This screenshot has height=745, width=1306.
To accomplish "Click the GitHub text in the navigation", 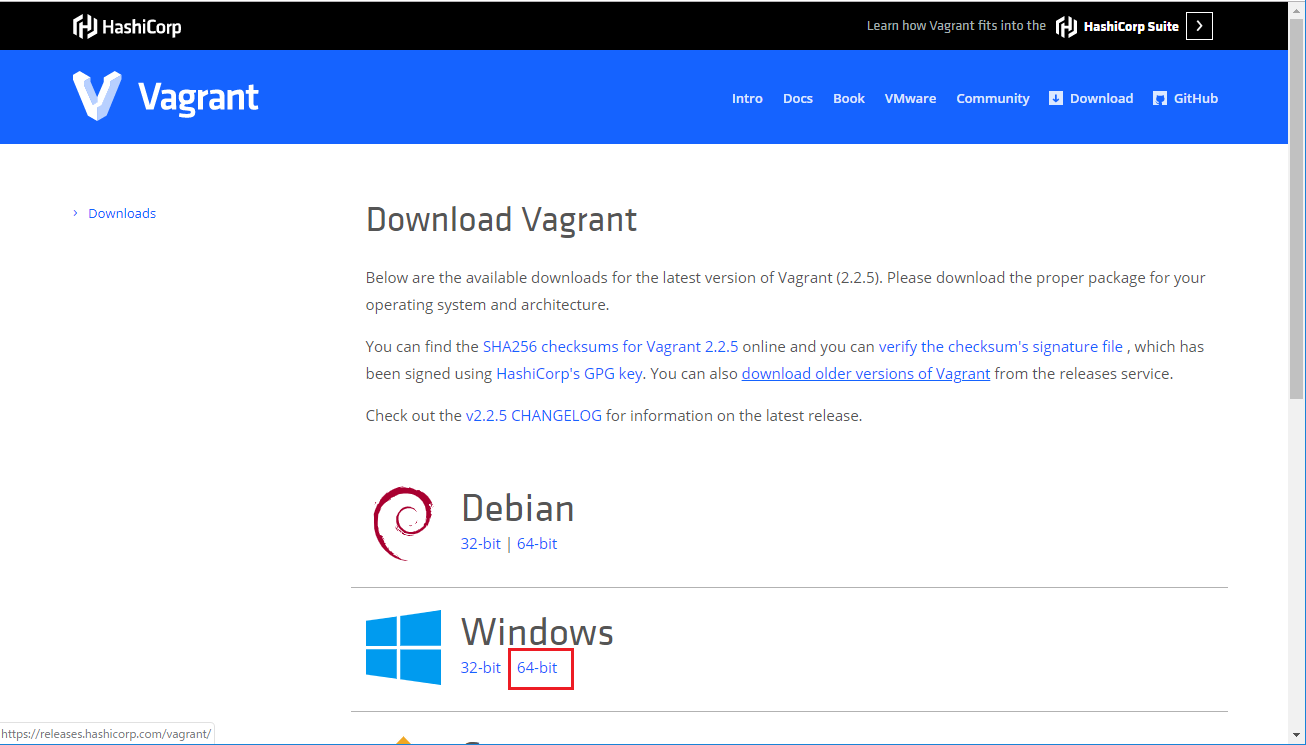I will pyautogui.click(x=1196, y=98).
